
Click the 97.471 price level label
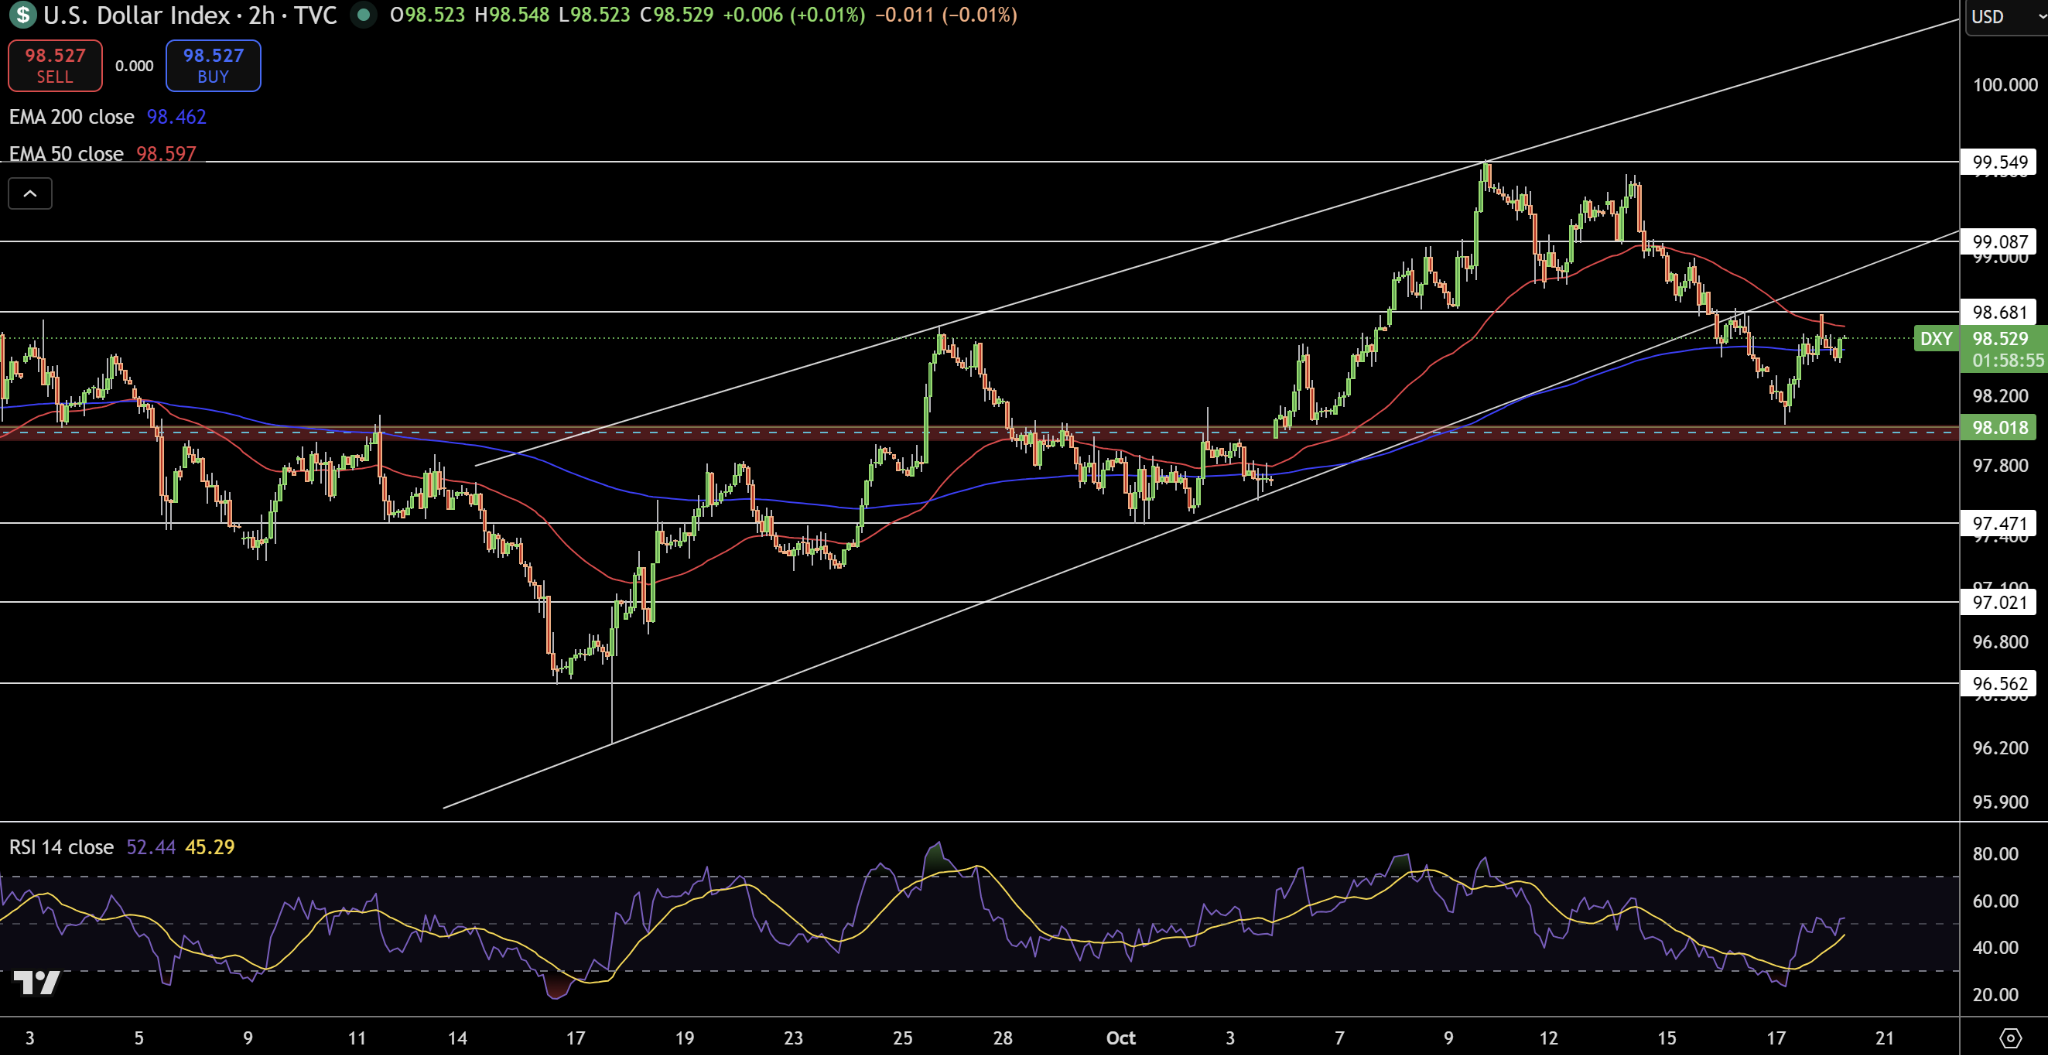point(1999,523)
